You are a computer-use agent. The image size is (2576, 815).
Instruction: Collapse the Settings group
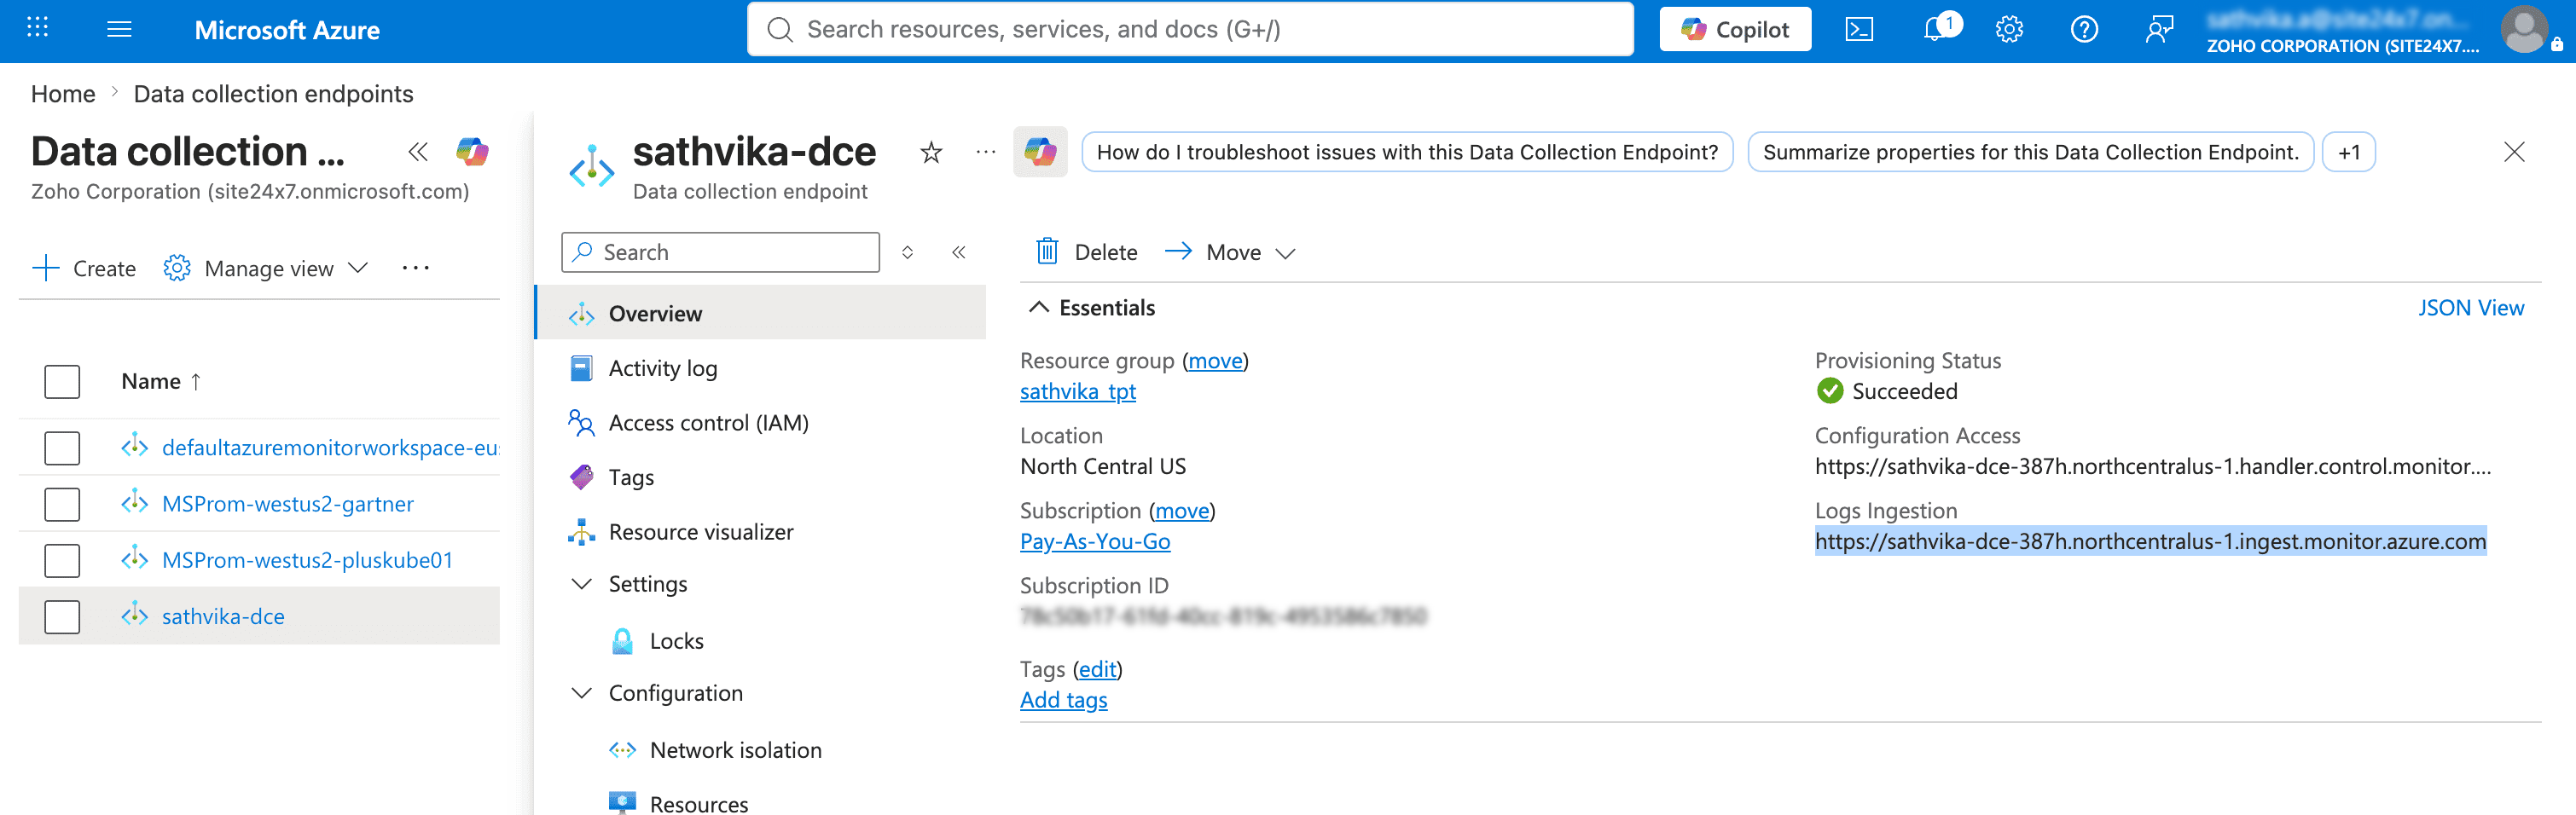581,583
